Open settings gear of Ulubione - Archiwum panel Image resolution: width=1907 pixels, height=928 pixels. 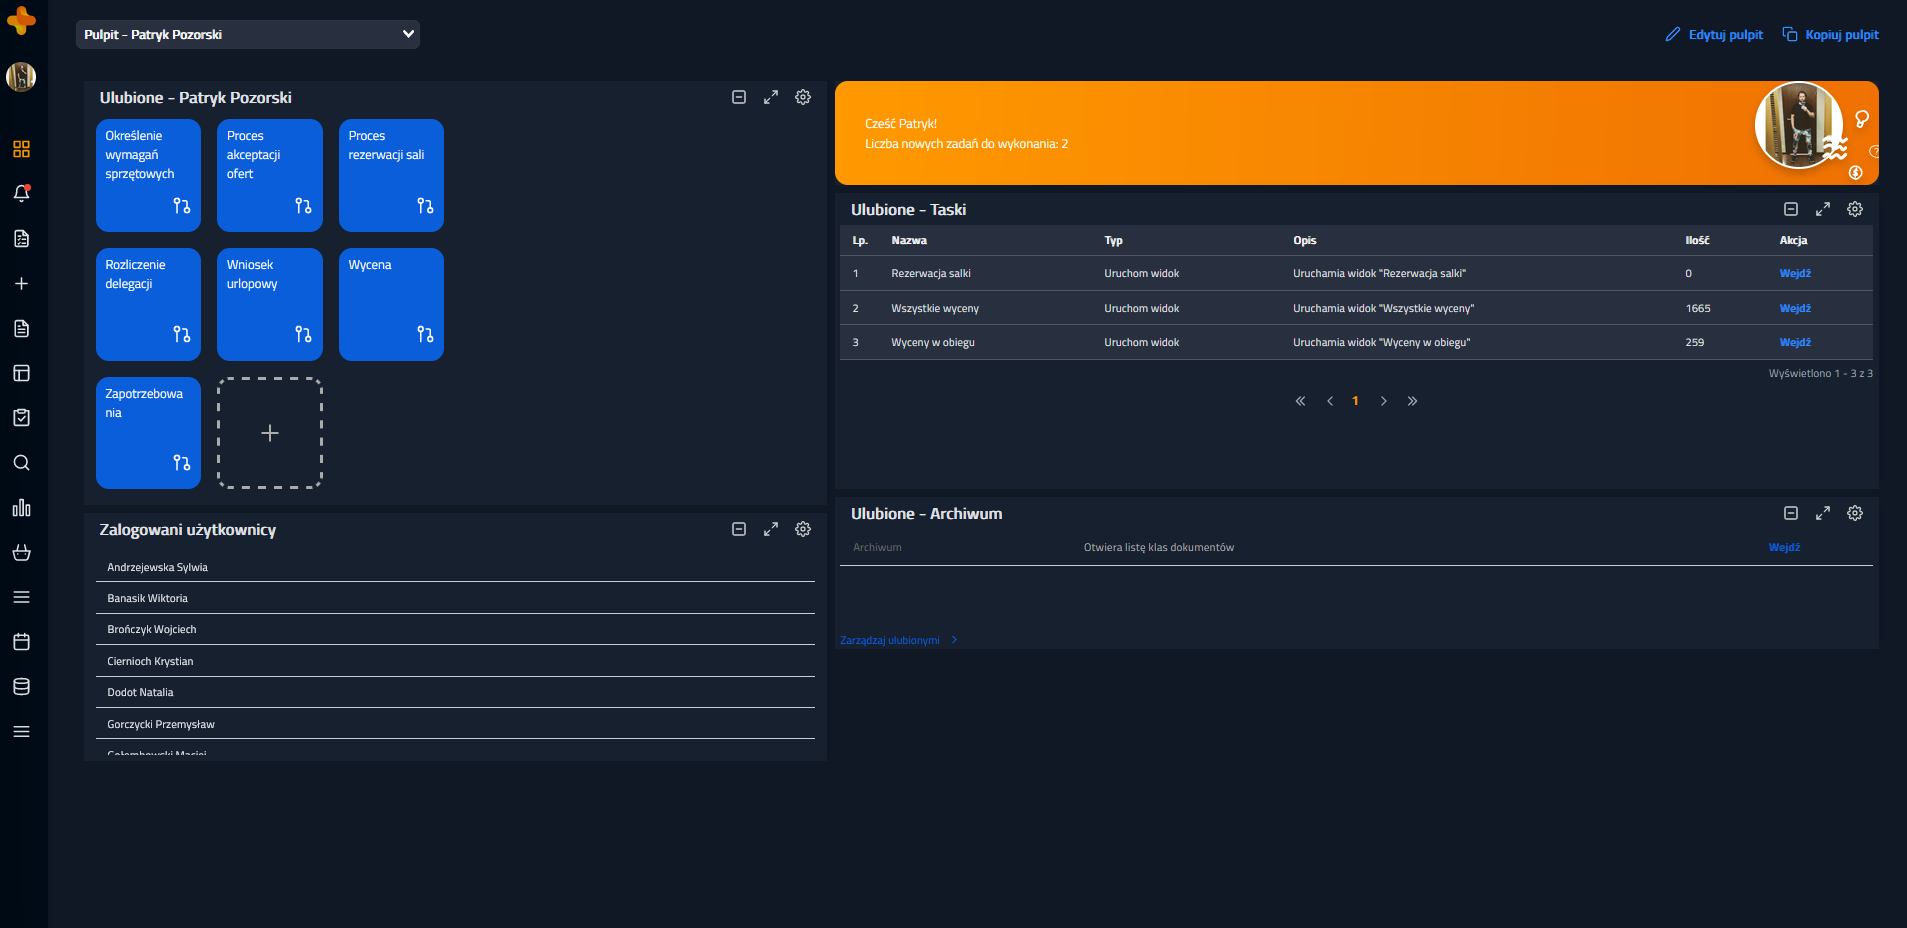1855,513
